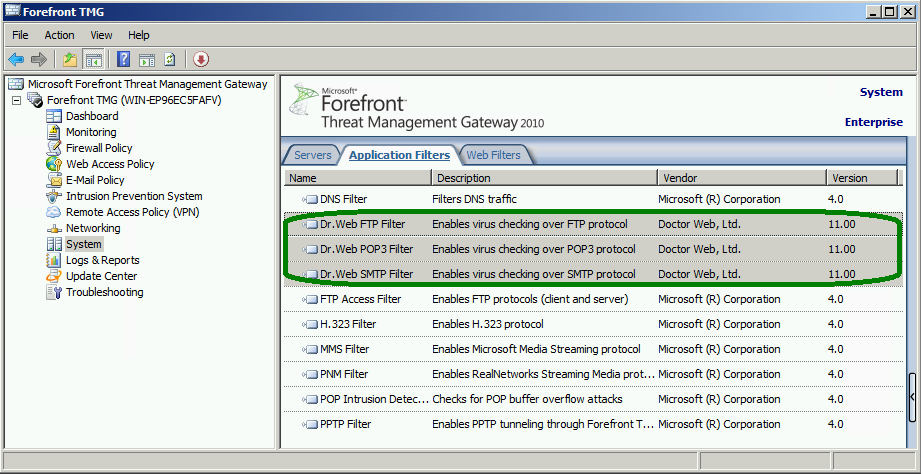The width and height of the screenshot is (922, 474).
Task: Click the Remote Access Policy cloud icon
Action: 54,212
